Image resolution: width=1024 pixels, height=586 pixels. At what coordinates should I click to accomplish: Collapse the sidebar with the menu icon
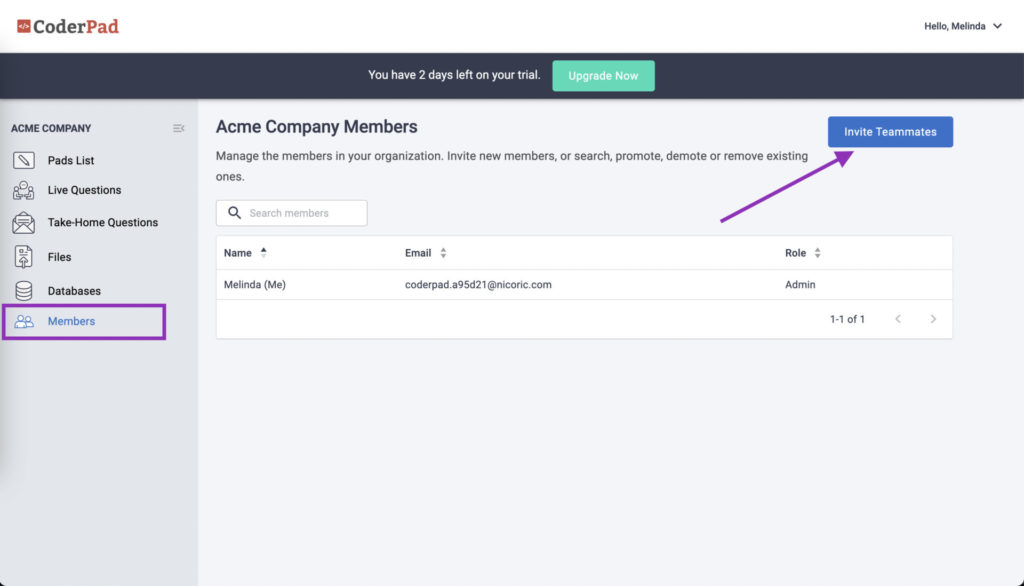pyautogui.click(x=178, y=128)
